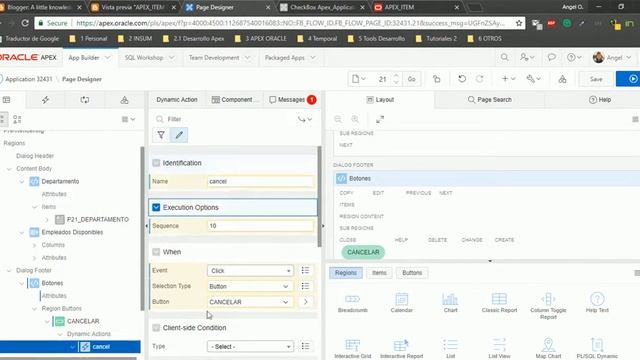Collapse the When property group
Screen dimensions: 640x360
156,252
